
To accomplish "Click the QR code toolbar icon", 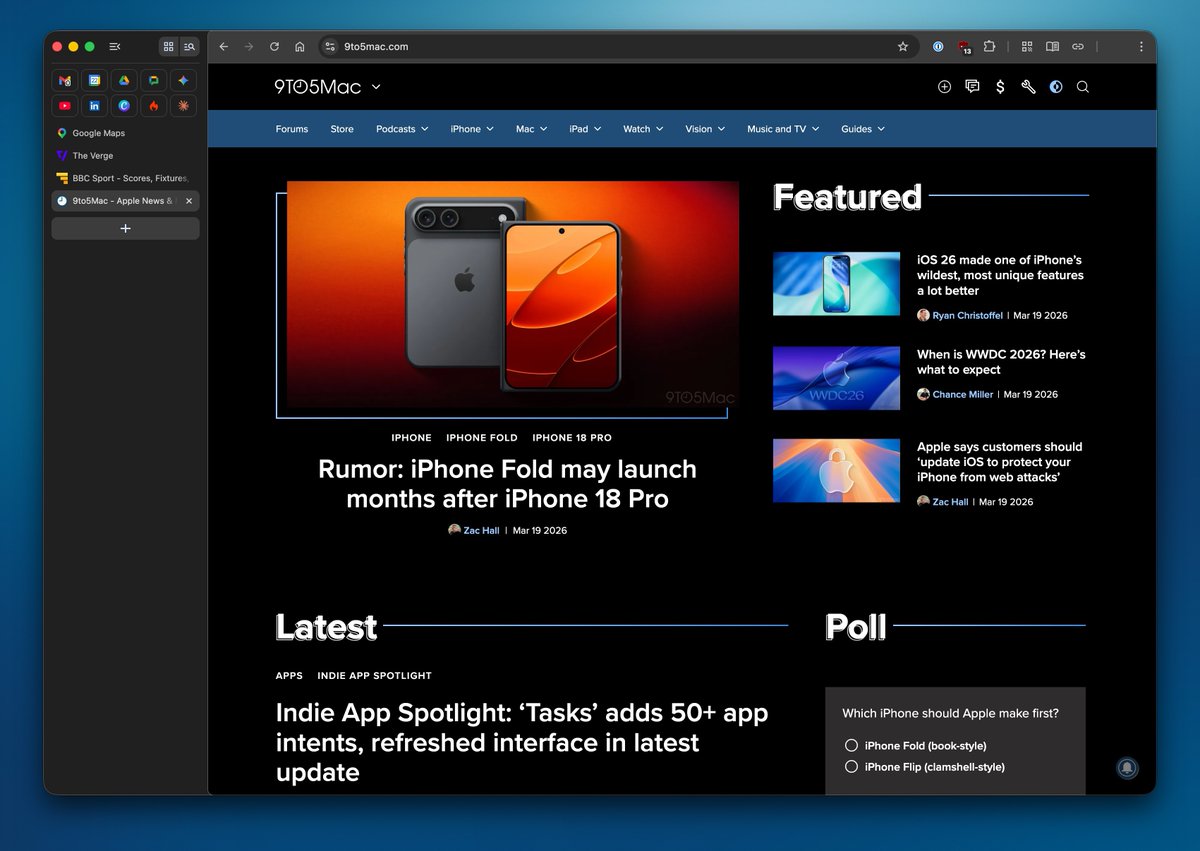I will coord(1027,46).
